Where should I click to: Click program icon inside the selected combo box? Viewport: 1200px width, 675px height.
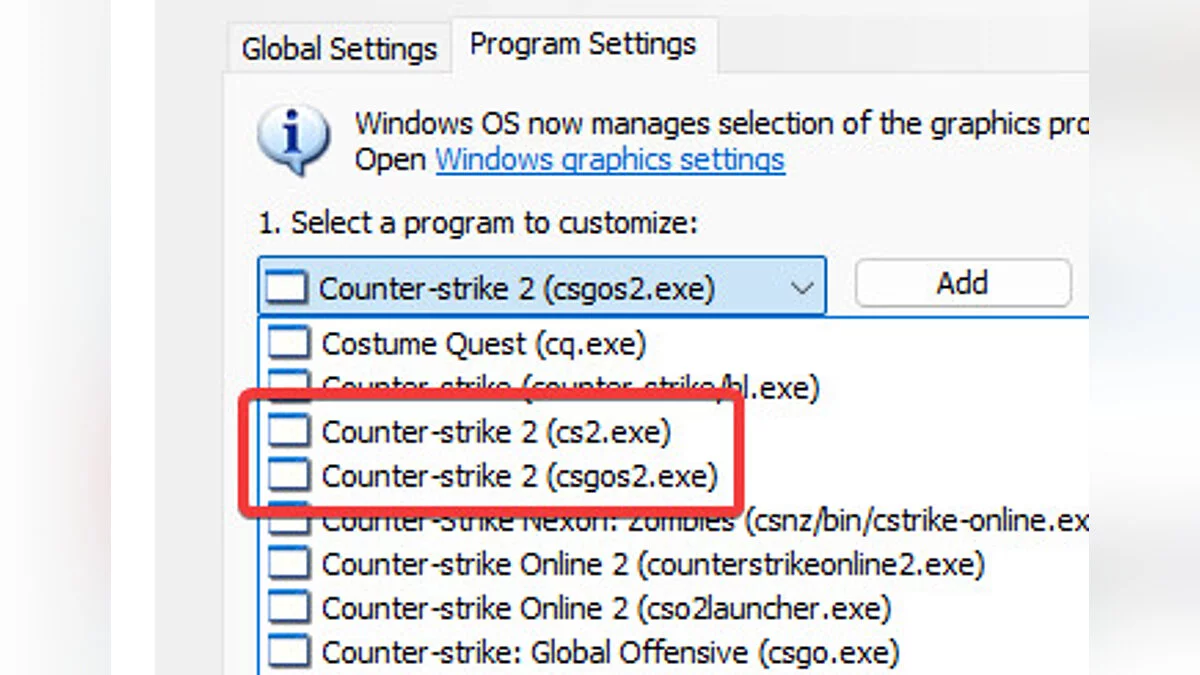coord(286,288)
